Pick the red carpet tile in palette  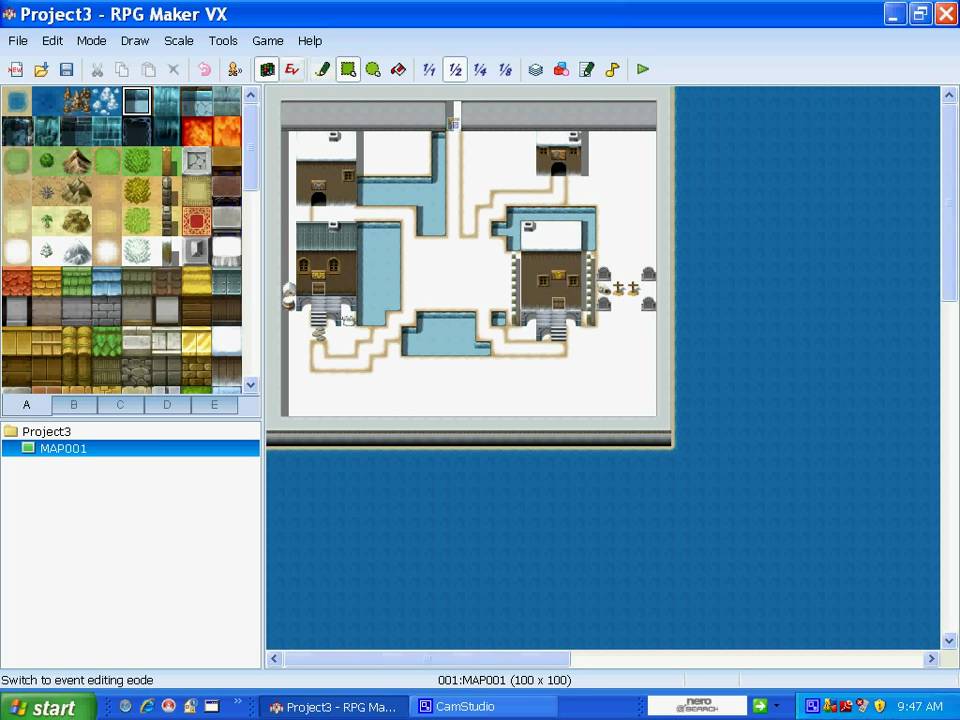[197, 222]
